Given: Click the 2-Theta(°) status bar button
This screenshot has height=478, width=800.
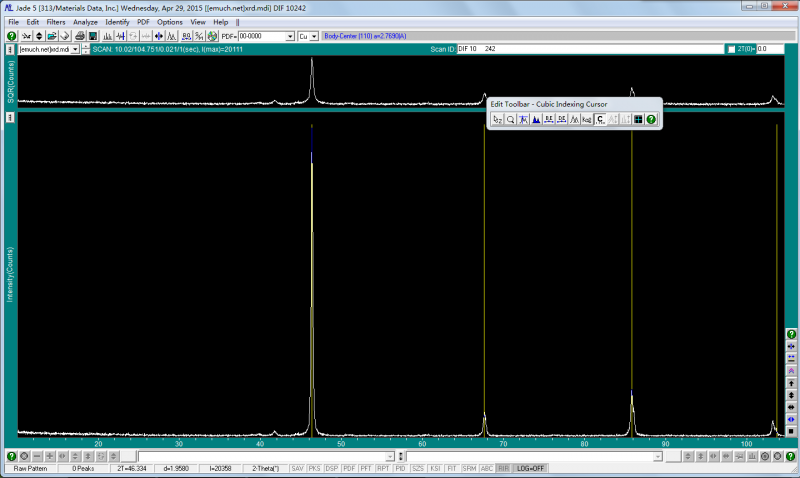Looking at the screenshot, I should pos(265,468).
